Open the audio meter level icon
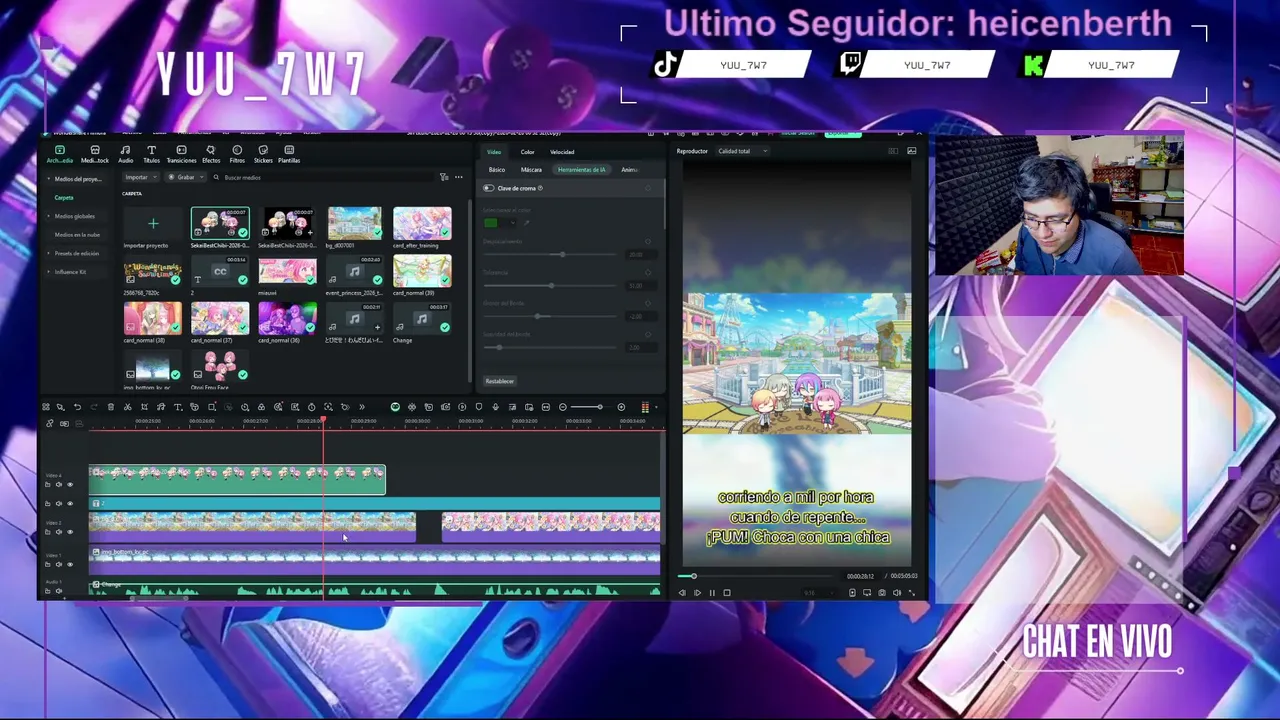The height and width of the screenshot is (720, 1280). (645, 407)
